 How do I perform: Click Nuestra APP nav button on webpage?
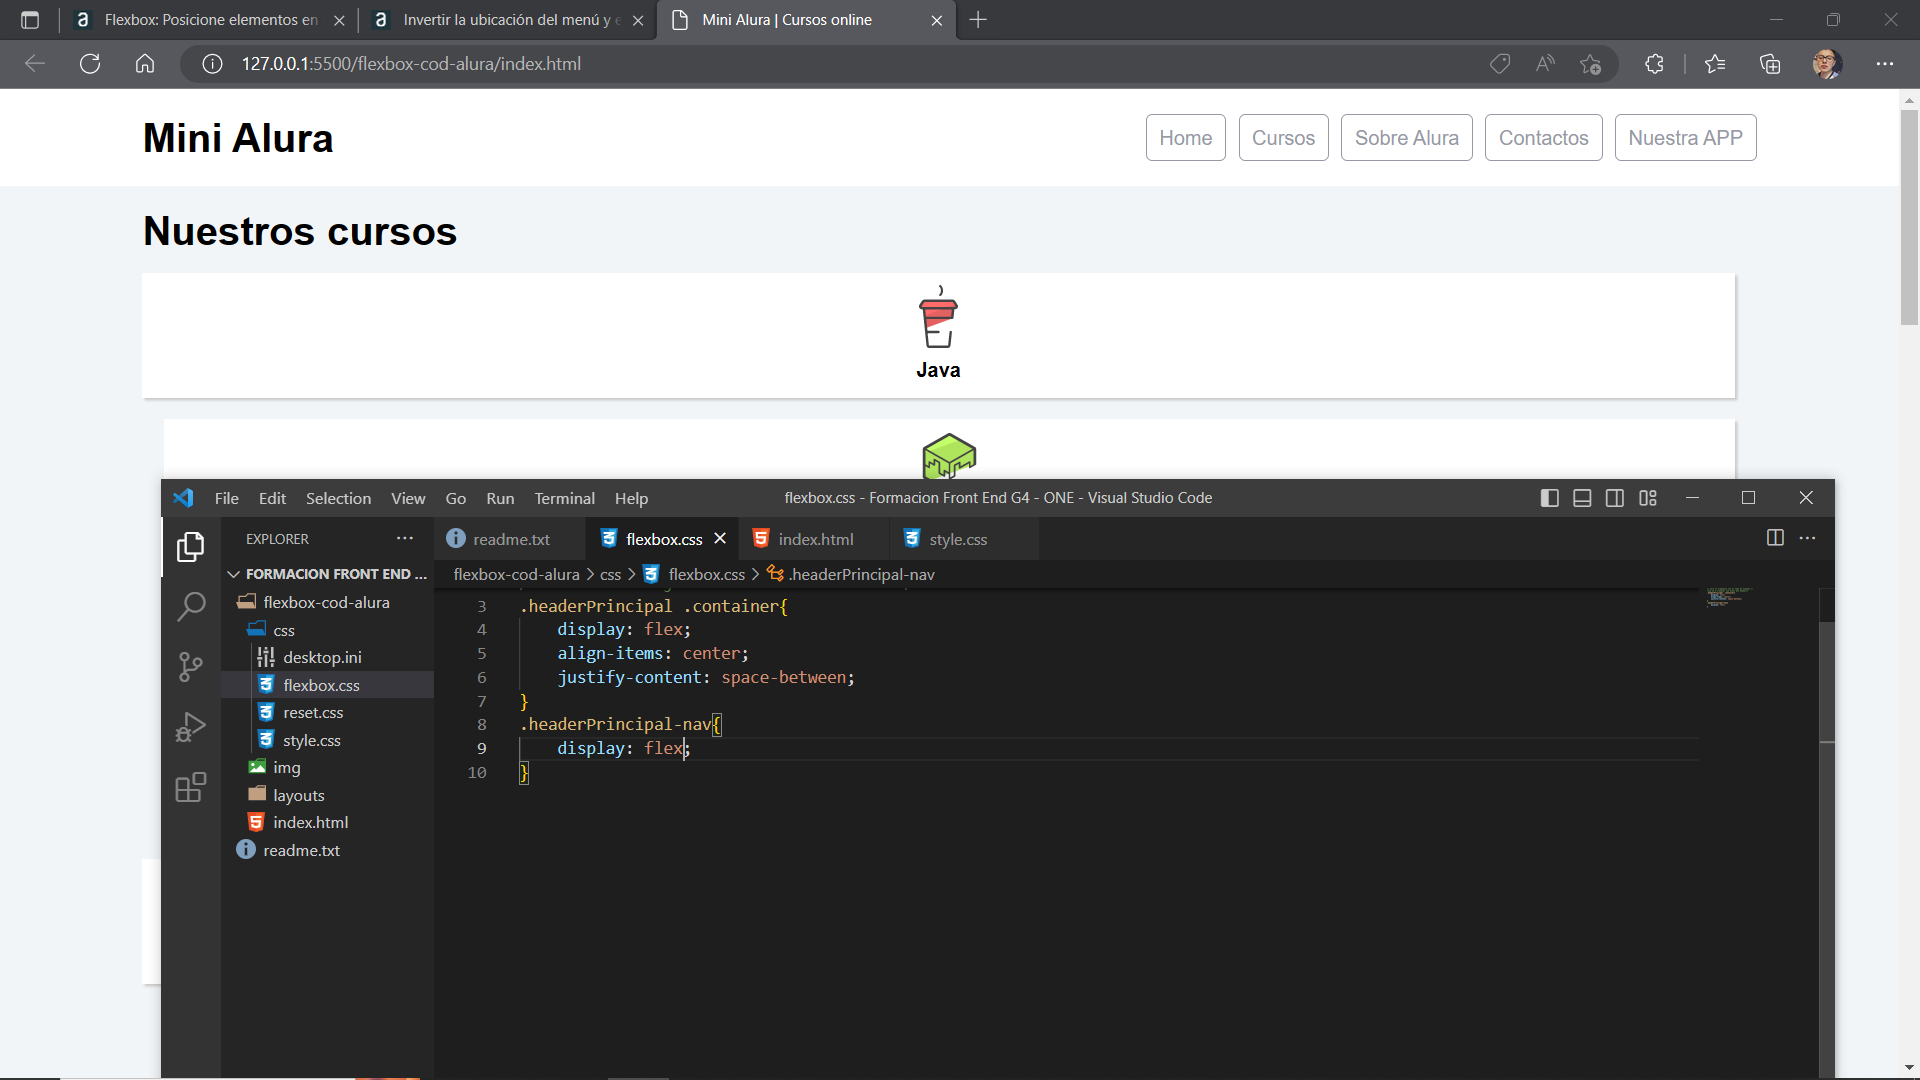tap(1685, 138)
